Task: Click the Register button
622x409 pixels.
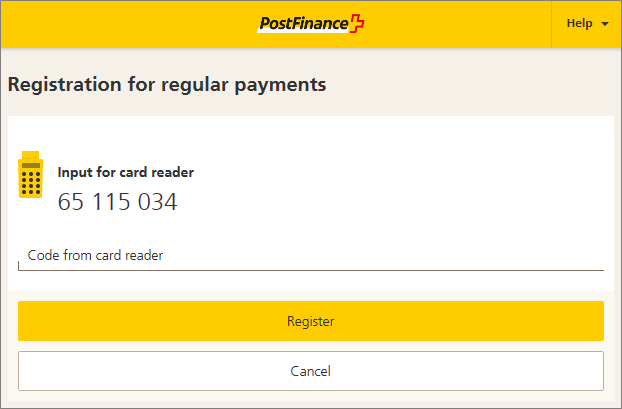Action: click(x=311, y=321)
